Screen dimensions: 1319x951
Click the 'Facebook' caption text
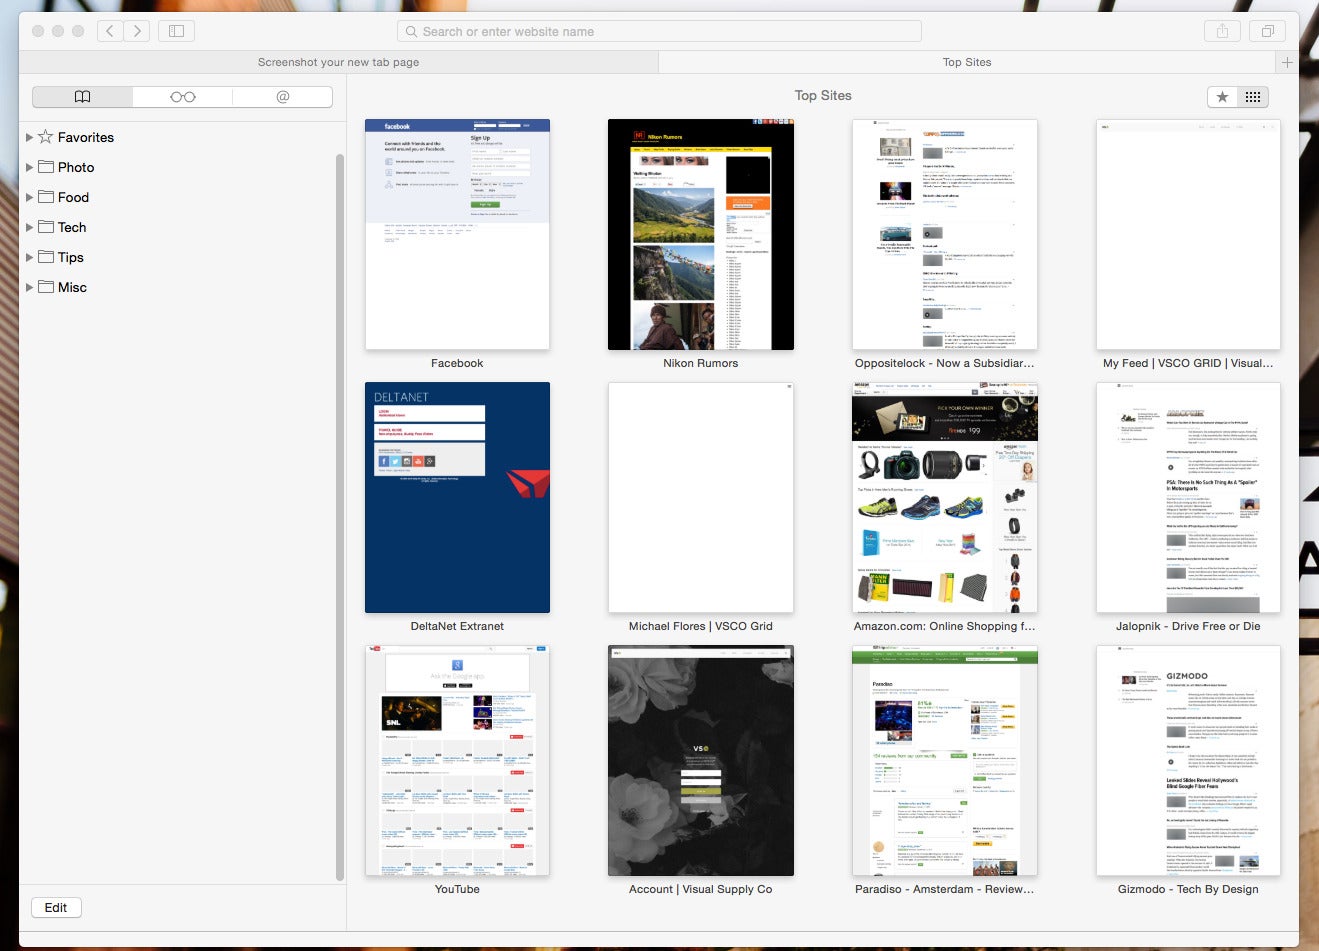point(457,363)
